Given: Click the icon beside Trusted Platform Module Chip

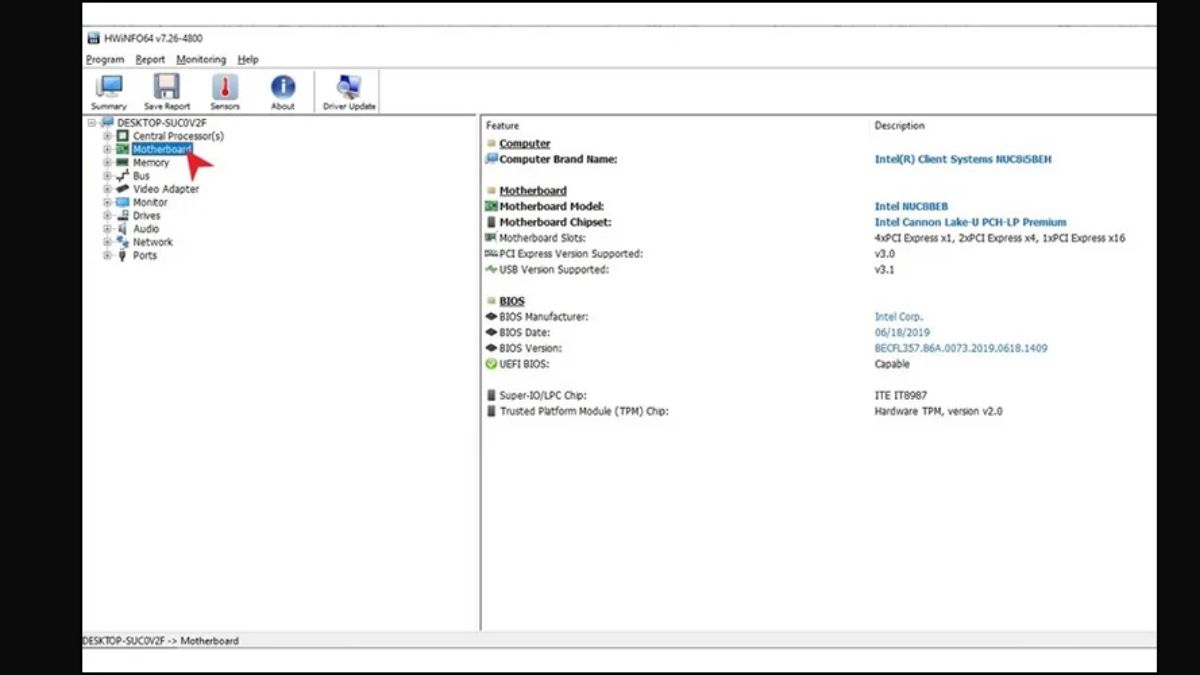Looking at the screenshot, I should tap(491, 411).
